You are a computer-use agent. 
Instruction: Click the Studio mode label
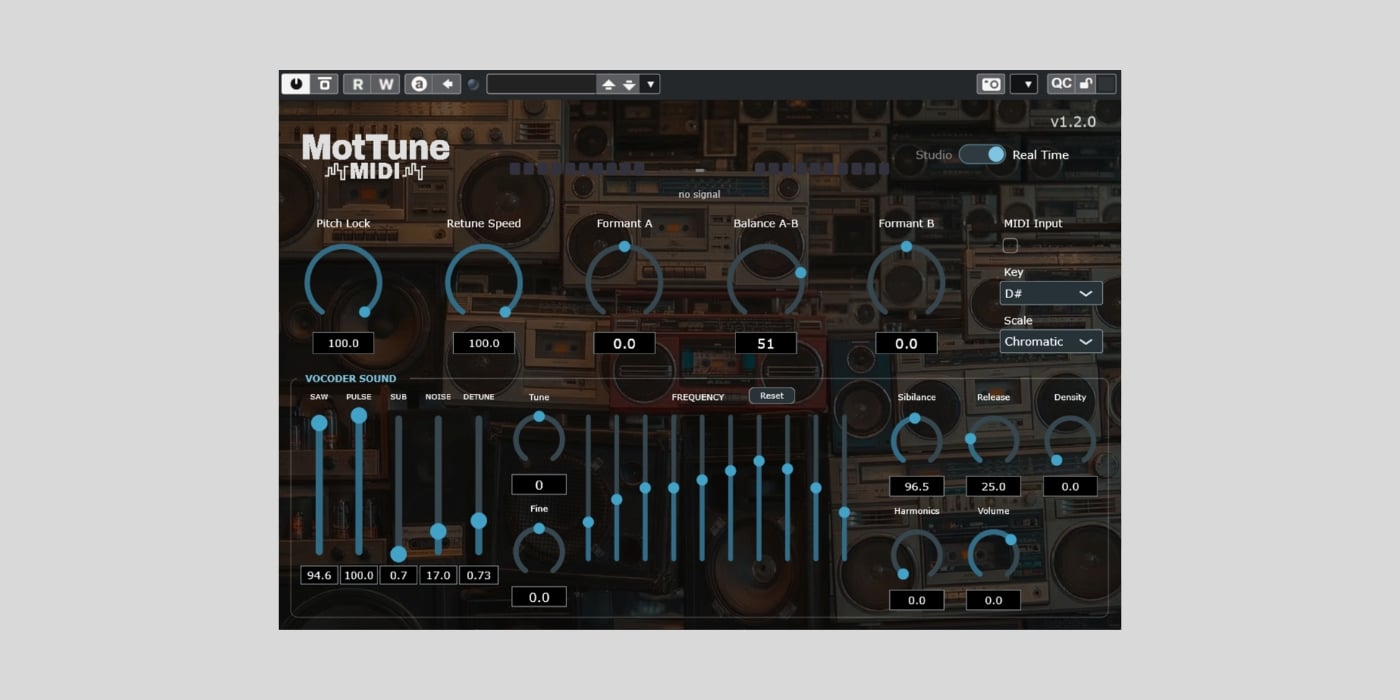pos(934,155)
